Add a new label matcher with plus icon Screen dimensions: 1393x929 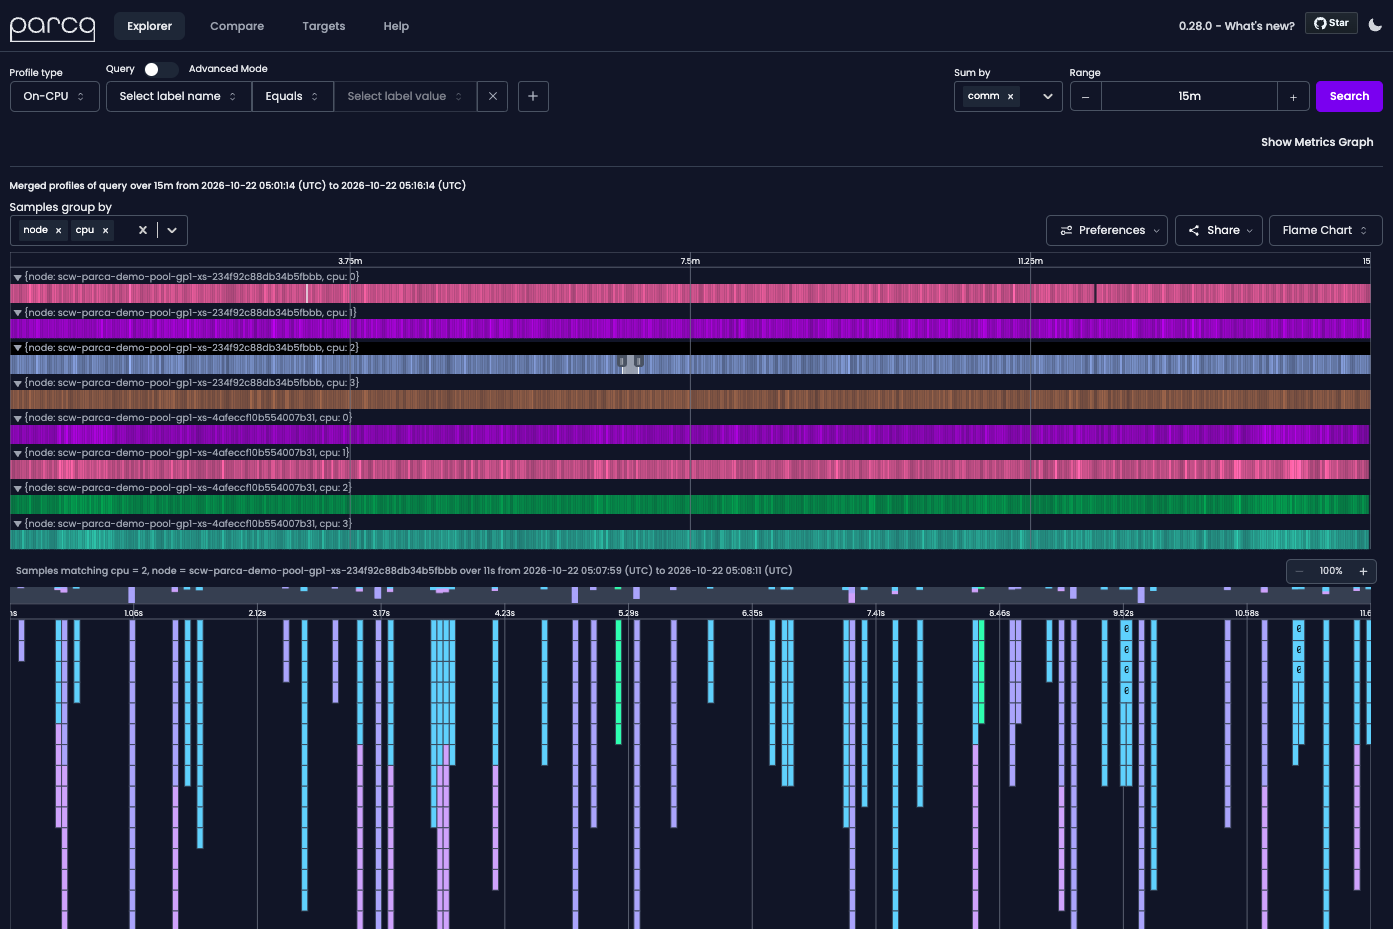pos(533,96)
